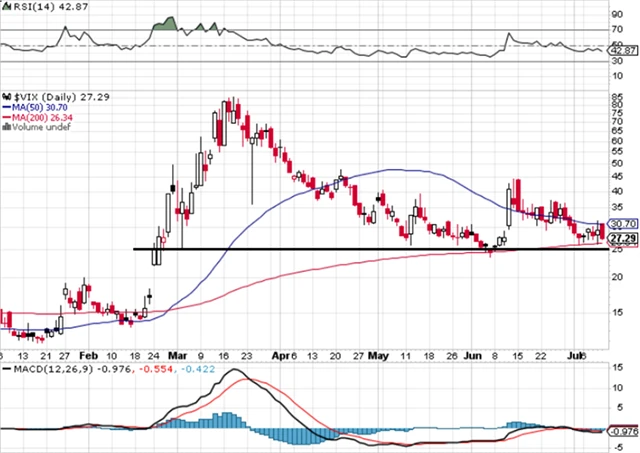
Task: Select the Volume undef legend item
Action: pyautogui.click(x=31, y=127)
